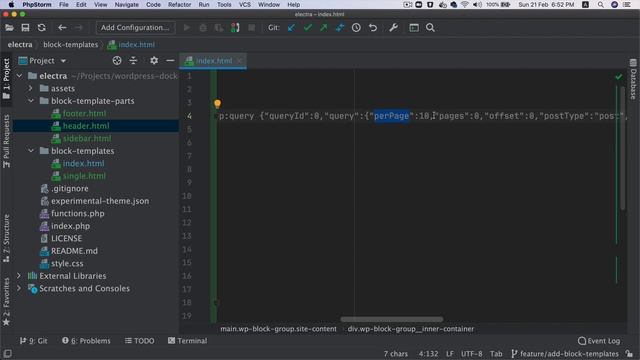Viewport: 640px width, 360px height.
Task: Update project with the Git blue arrow
Action: (x=291, y=28)
